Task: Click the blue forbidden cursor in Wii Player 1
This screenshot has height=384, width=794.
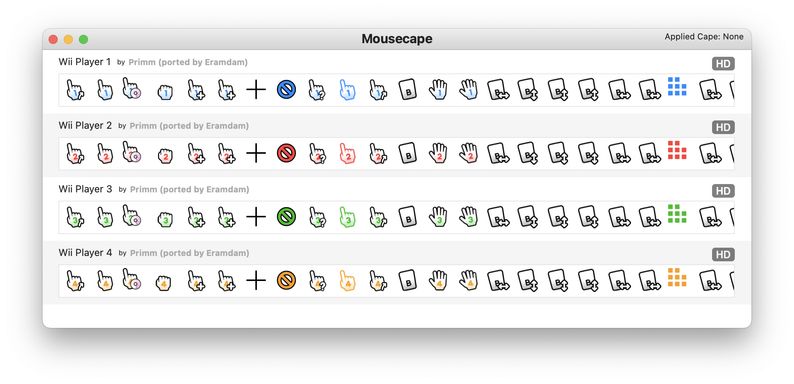Action: (x=286, y=90)
